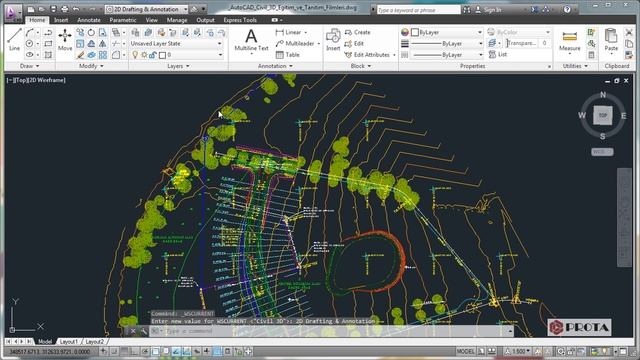Screen dimensions: 640x360
Task: Open the Layer Properties manager icon
Action: tap(135, 32)
